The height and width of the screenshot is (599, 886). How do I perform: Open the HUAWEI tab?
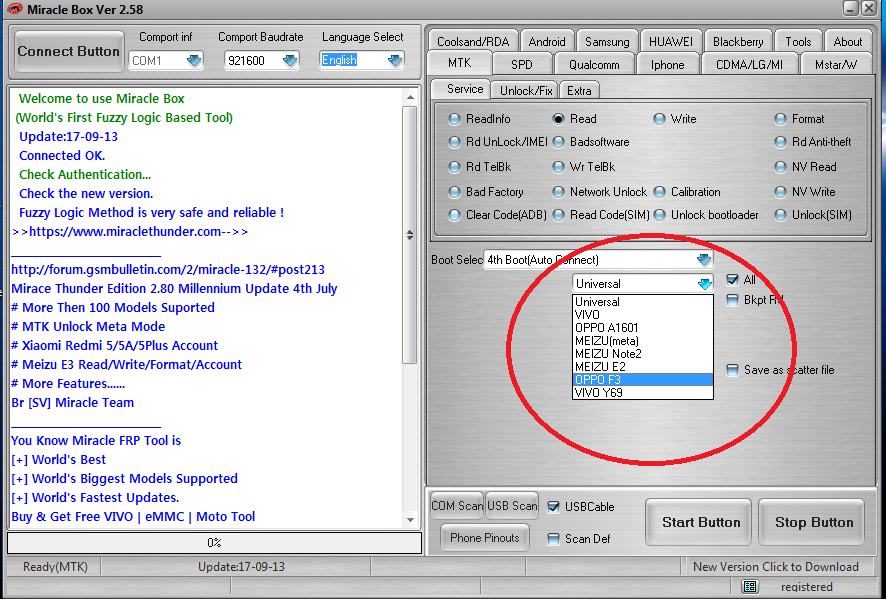[x=671, y=42]
